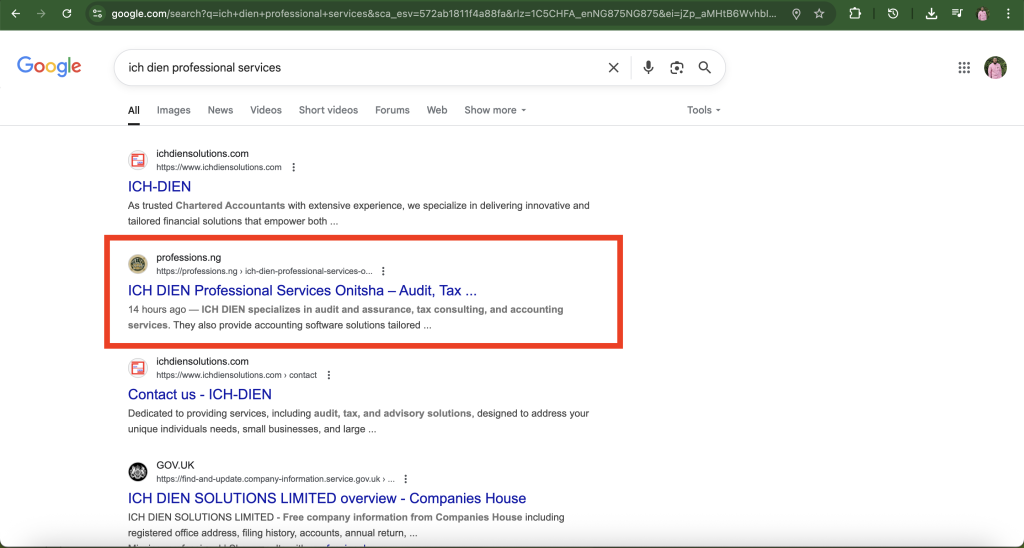This screenshot has height=548, width=1024.
Task: Reload the page with refresh icon
Action: point(67,13)
